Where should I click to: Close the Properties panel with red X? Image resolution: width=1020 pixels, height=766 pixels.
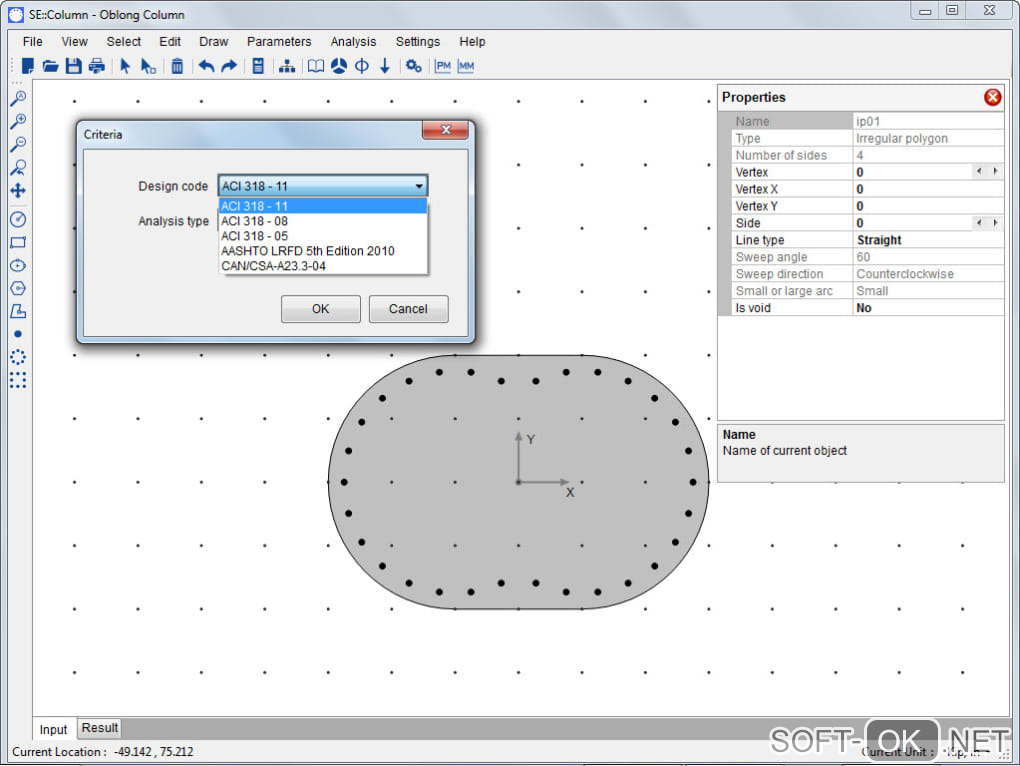tap(992, 97)
